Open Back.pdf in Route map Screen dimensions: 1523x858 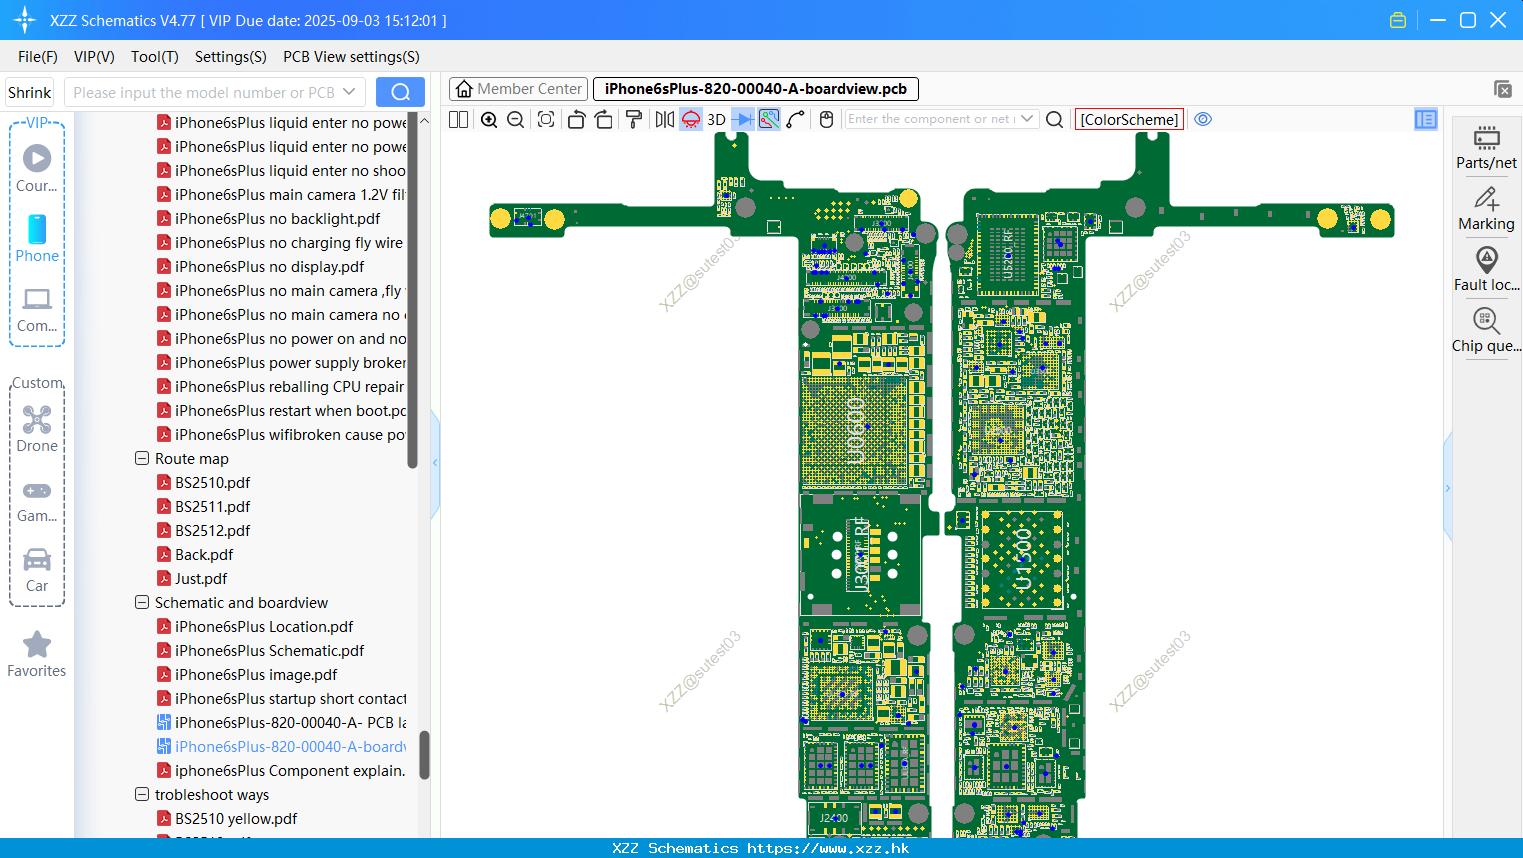point(204,554)
